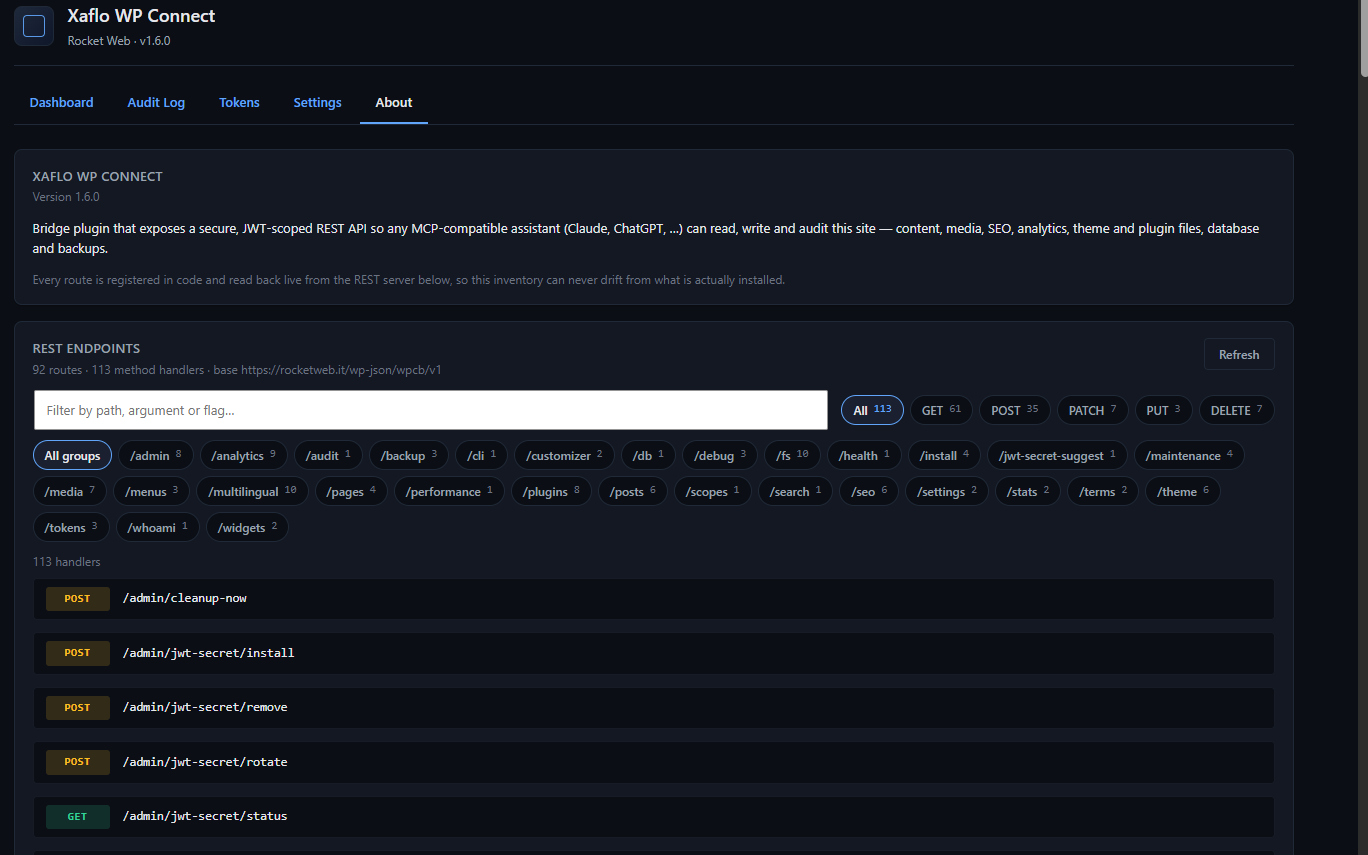This screenshot has height=855, width=1368.
Task: Click the "Version 1.6.0" text
Action: tap(66, 197)
